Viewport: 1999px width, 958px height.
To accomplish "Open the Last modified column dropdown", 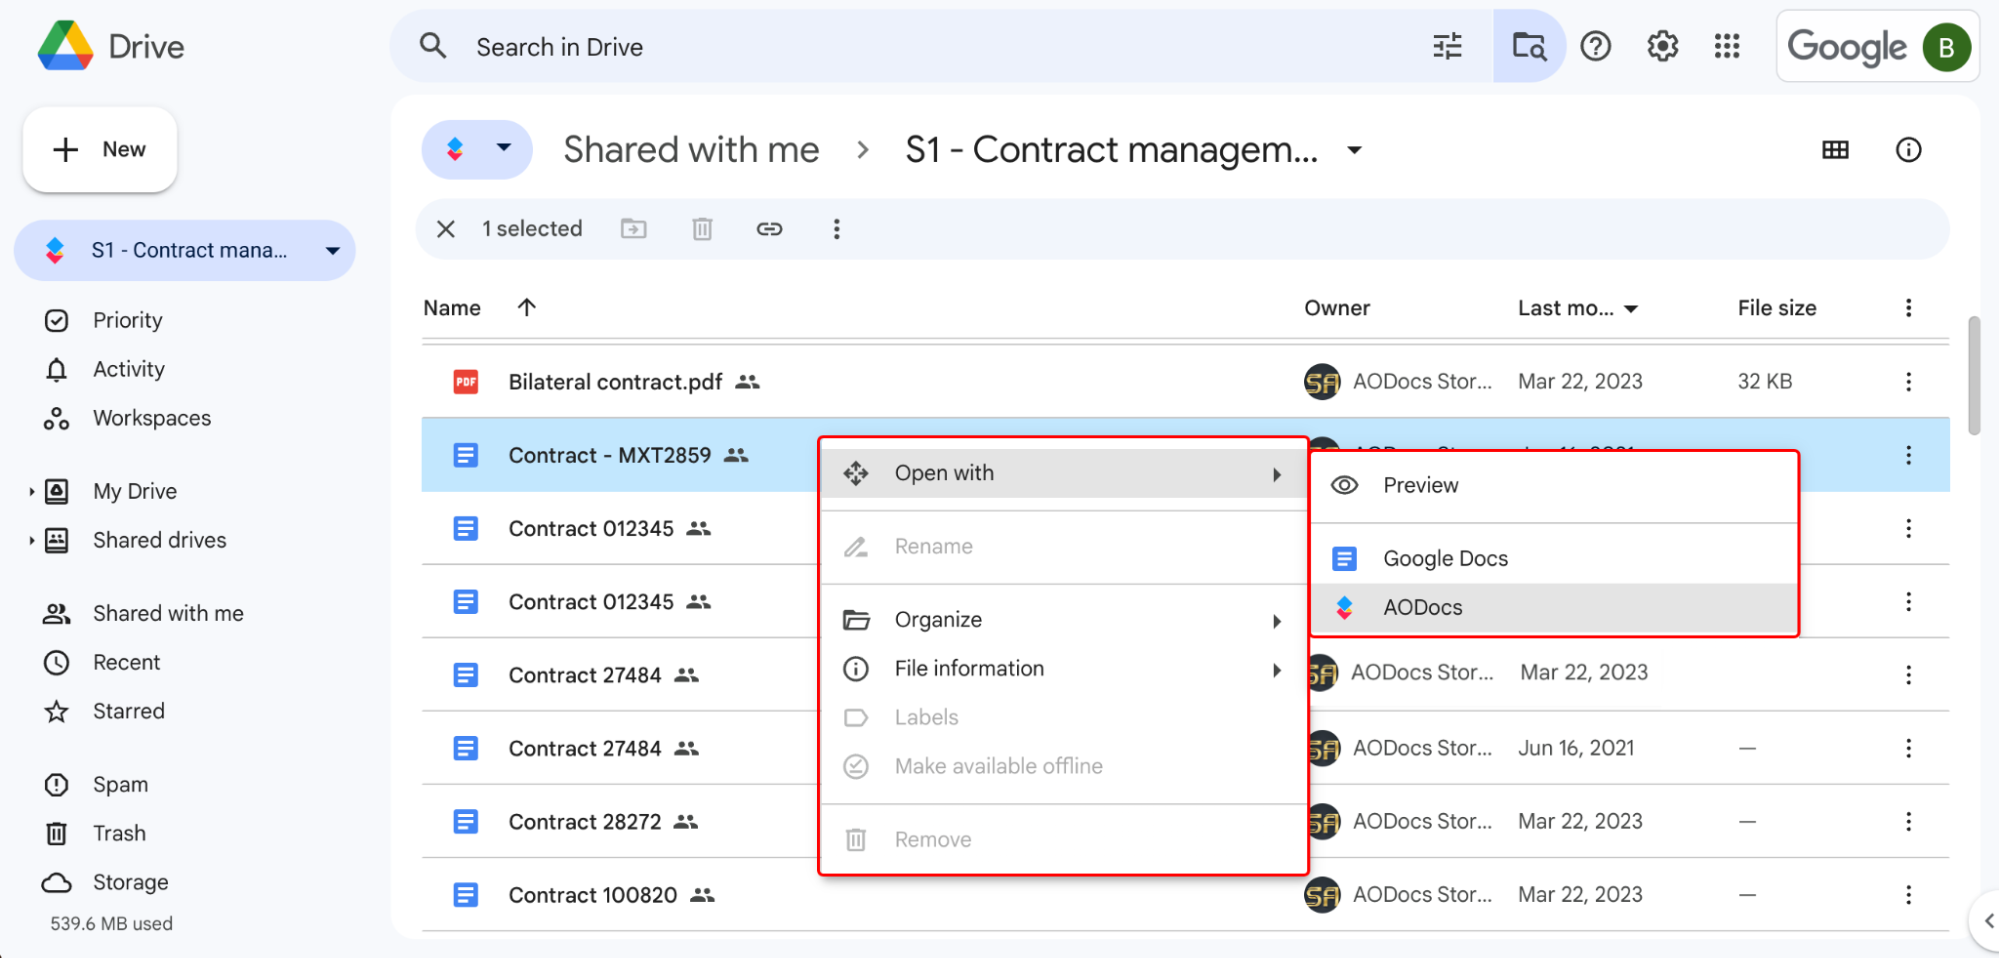I will pos(1631,309).
